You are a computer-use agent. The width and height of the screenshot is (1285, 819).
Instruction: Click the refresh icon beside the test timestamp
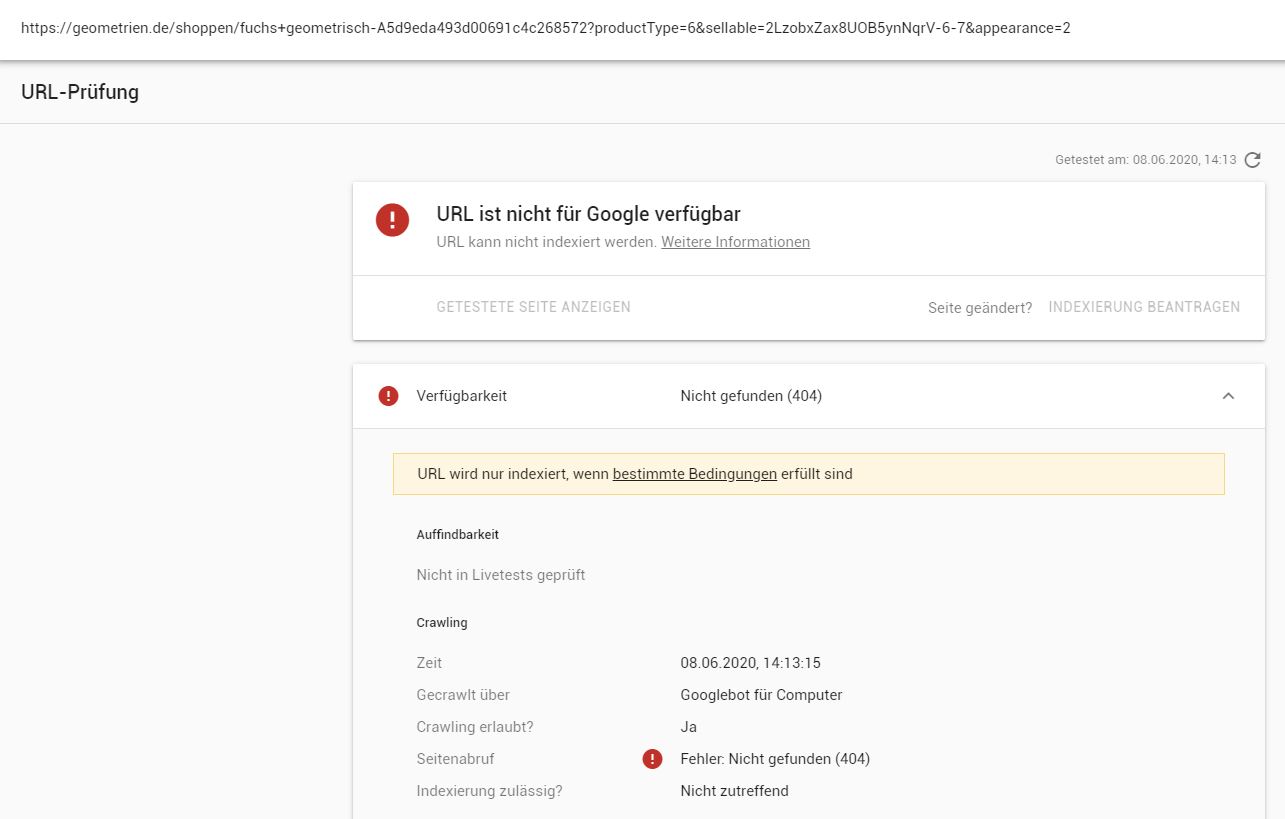tap(1252, 160)
